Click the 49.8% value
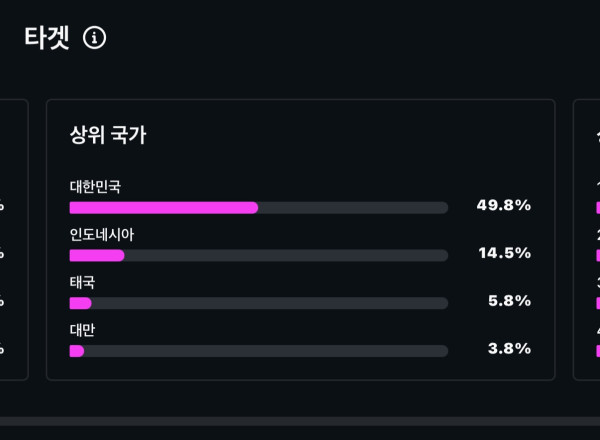 [503, 205]
